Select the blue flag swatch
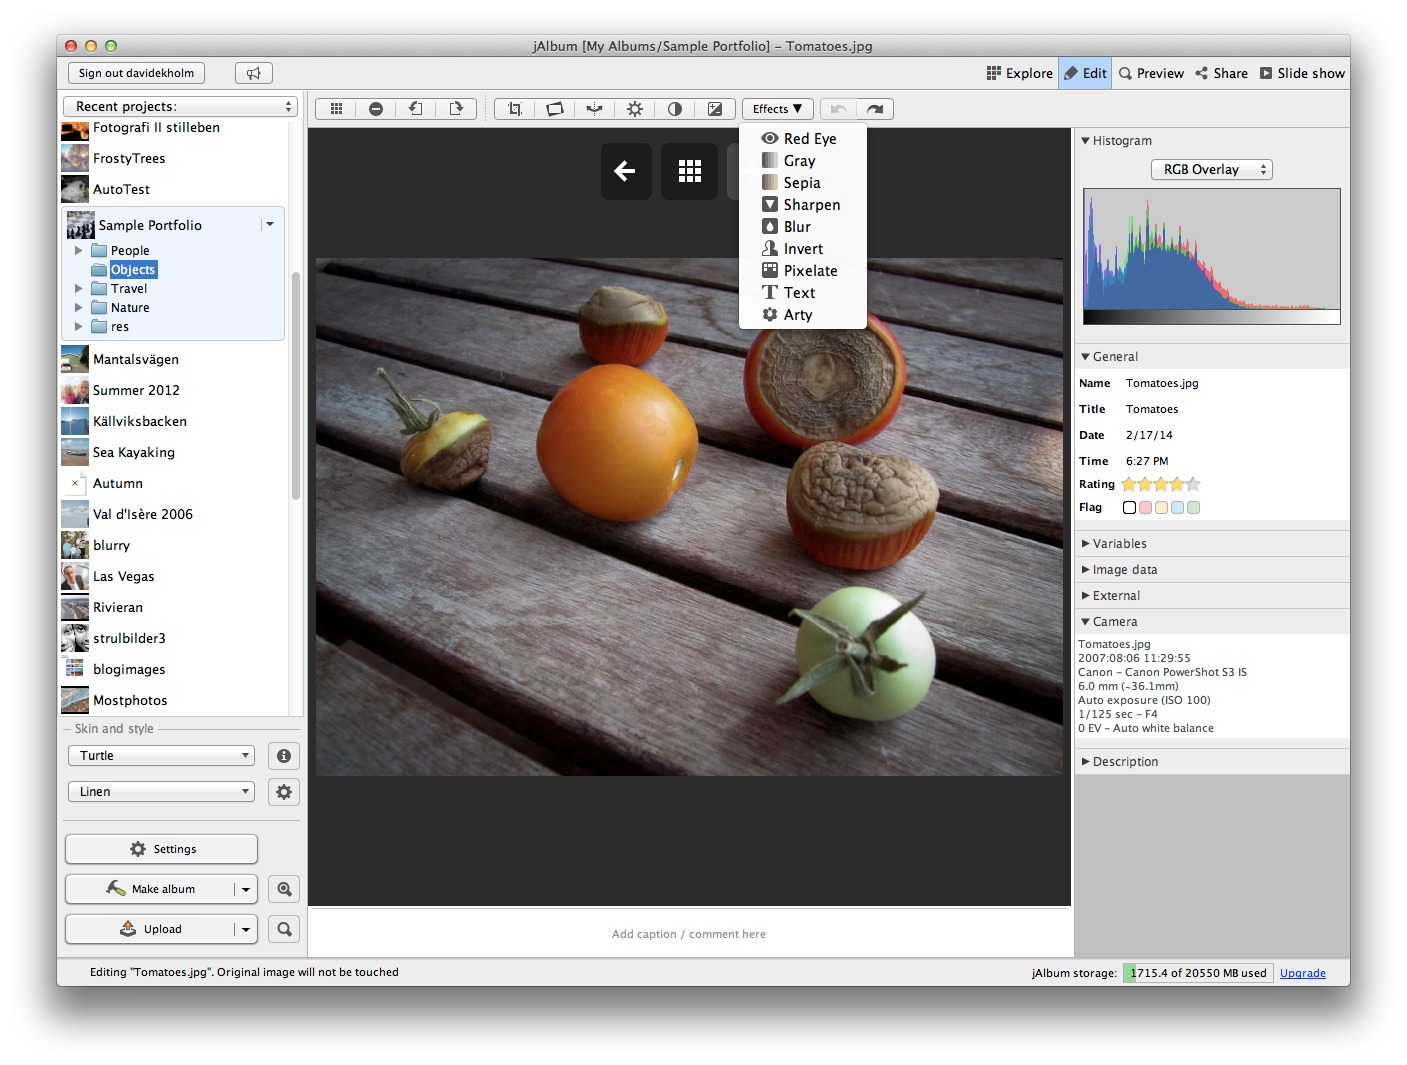Image resolution: width=1407 pixels, height=1065 pixels. pyautogui.click(x=1178, y=508)
